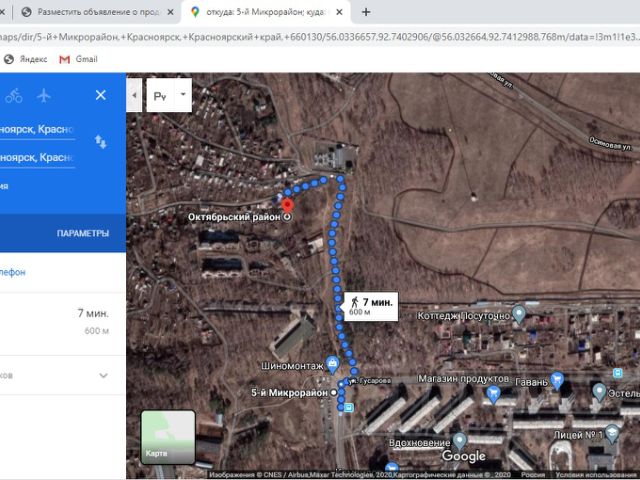This screenshot has width=640, height=480.
Task: Select the flight travel mode icon
Action: tap(43, 96)
